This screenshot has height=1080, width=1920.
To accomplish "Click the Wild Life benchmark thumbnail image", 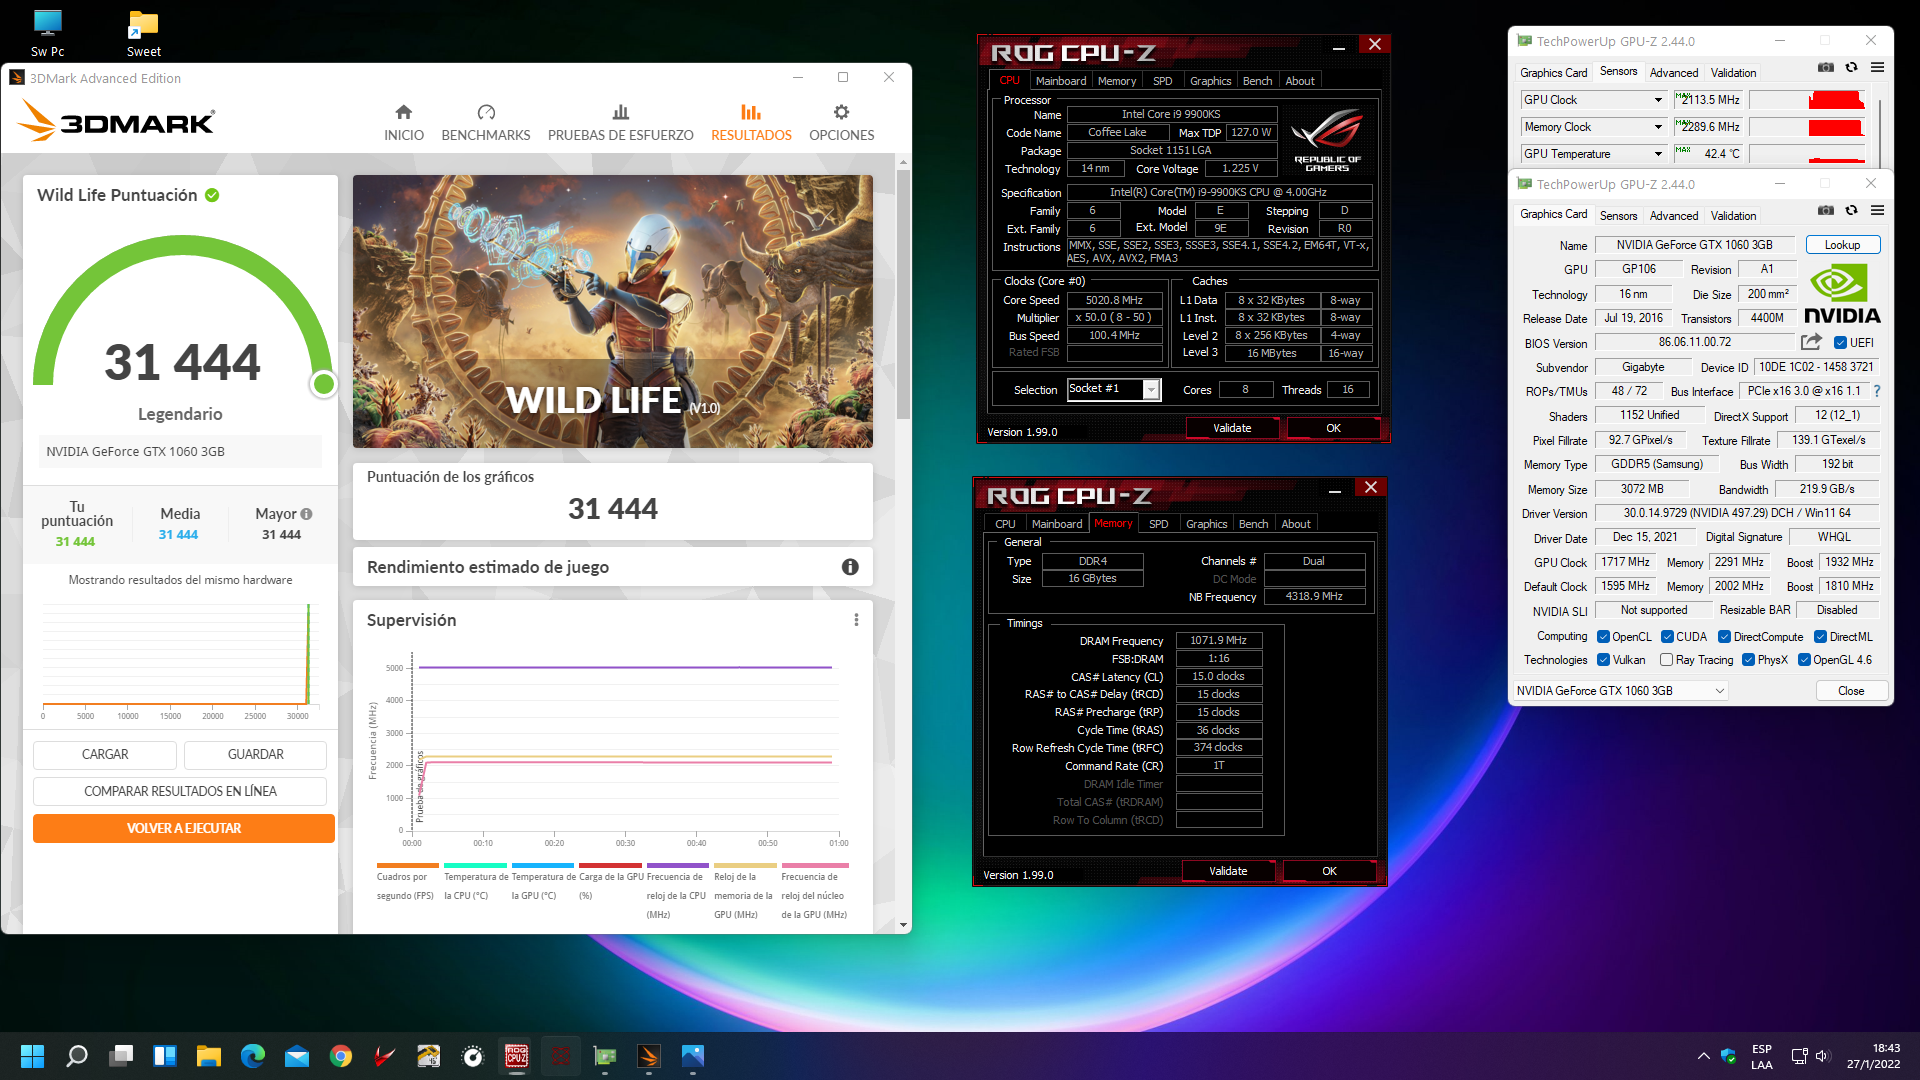I will tap(612, 311).
